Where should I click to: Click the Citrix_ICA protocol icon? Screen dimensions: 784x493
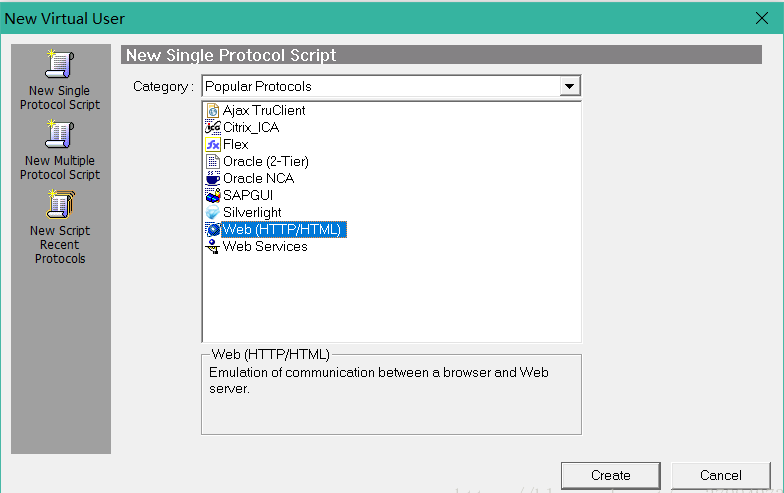(x=212, y=128)
